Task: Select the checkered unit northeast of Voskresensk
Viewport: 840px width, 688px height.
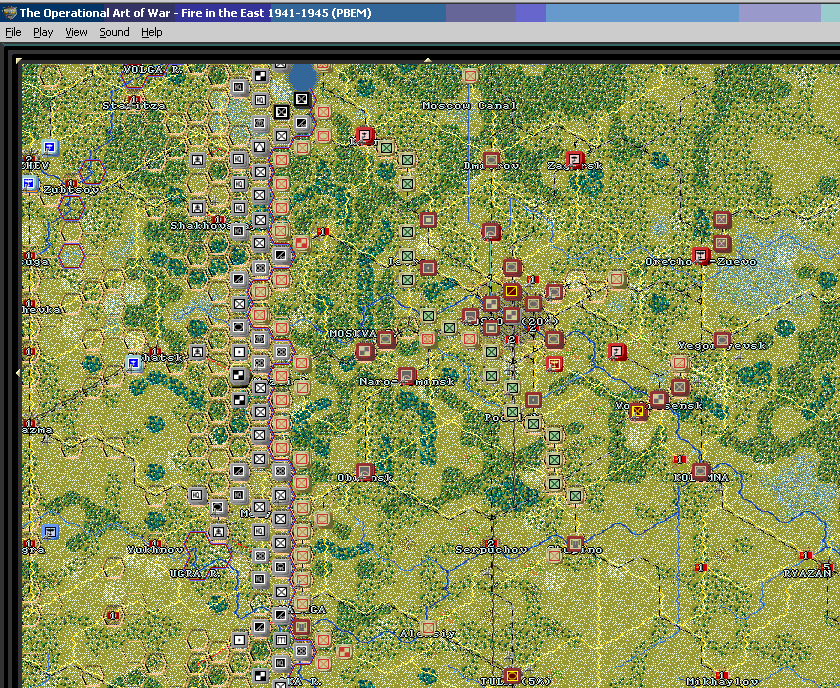Action: [x=658, y=399]
